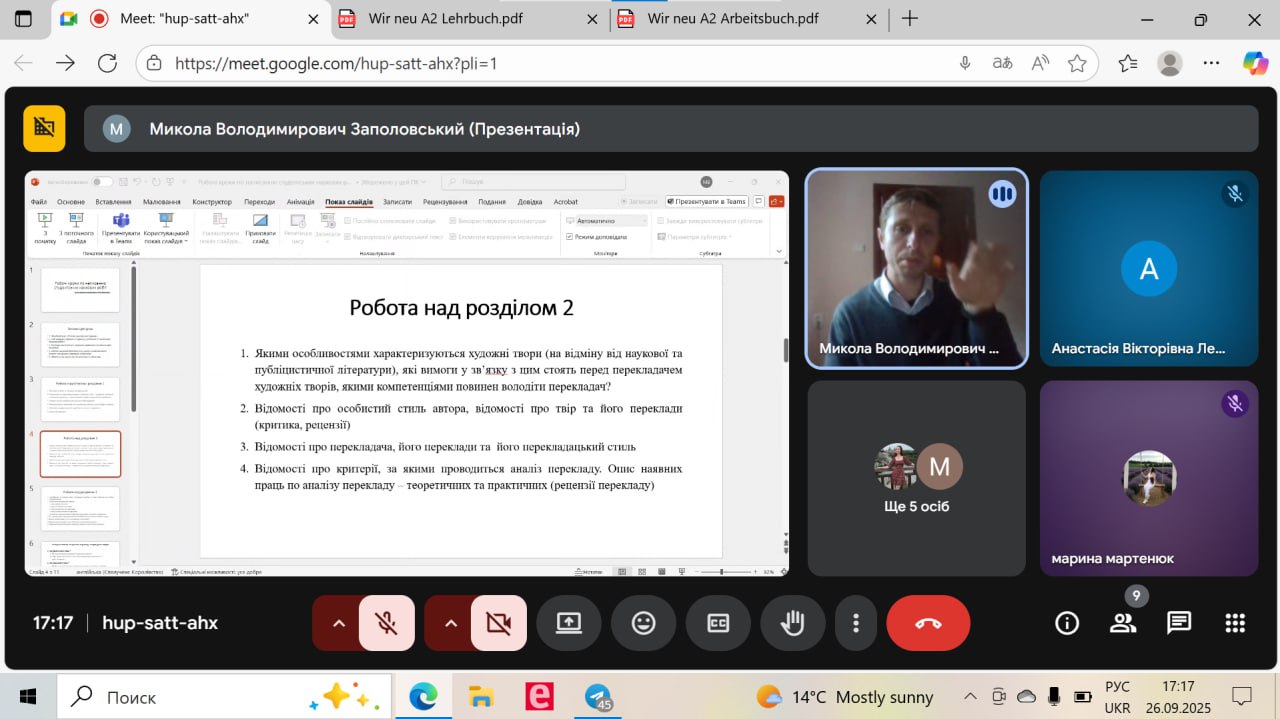
Task: Click the present screen icon
Action: (x=568, y=623)
